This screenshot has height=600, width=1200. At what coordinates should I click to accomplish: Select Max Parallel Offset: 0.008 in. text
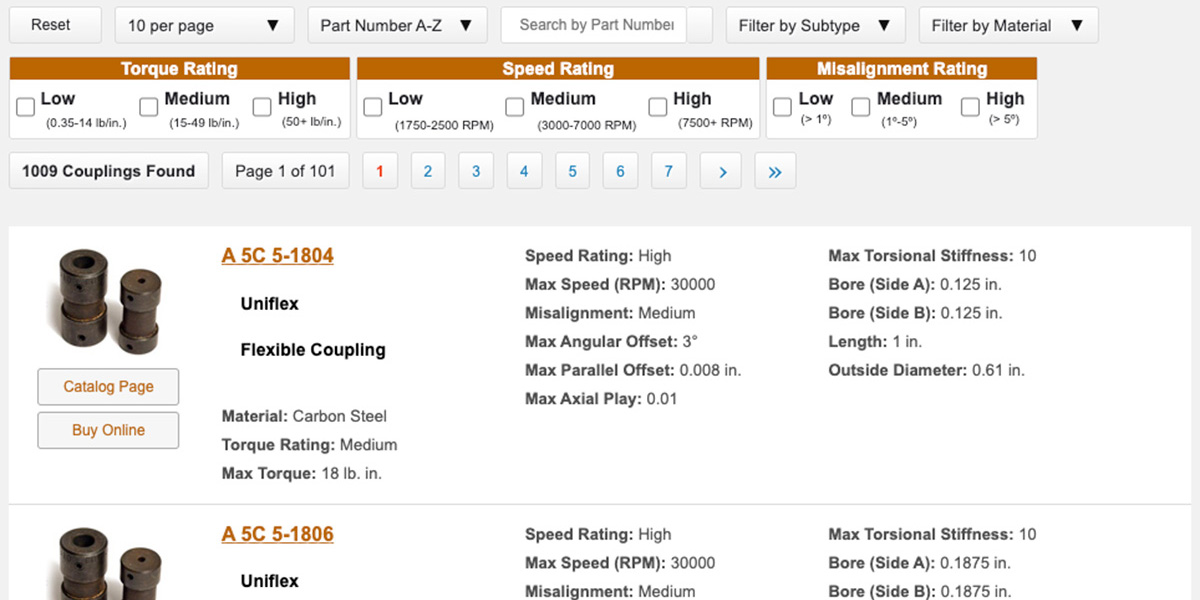(633, 370)
